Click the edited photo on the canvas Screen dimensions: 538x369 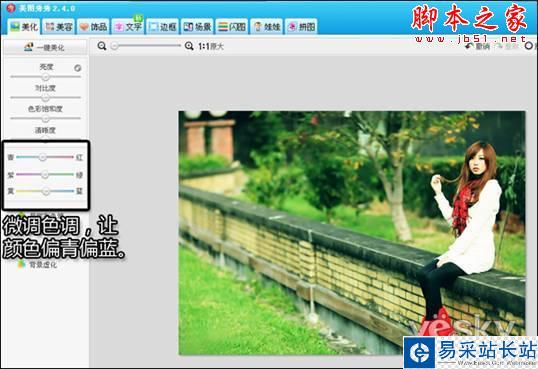click(x=352, y=233)
